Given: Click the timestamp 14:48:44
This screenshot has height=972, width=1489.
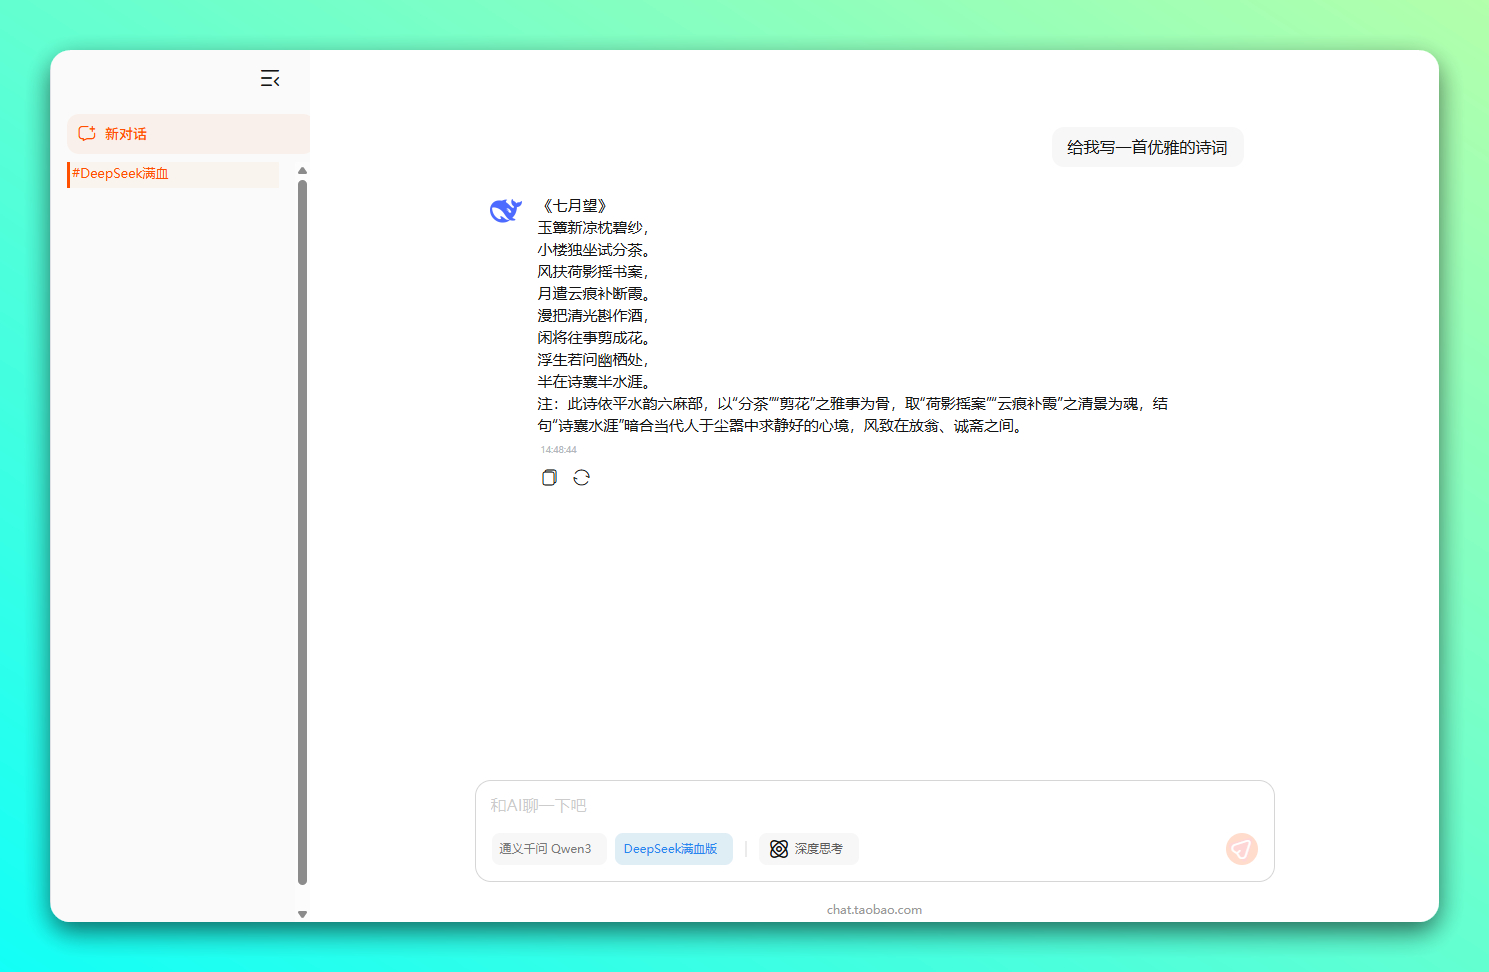Looking at the screenshot, I should [558, 450].
